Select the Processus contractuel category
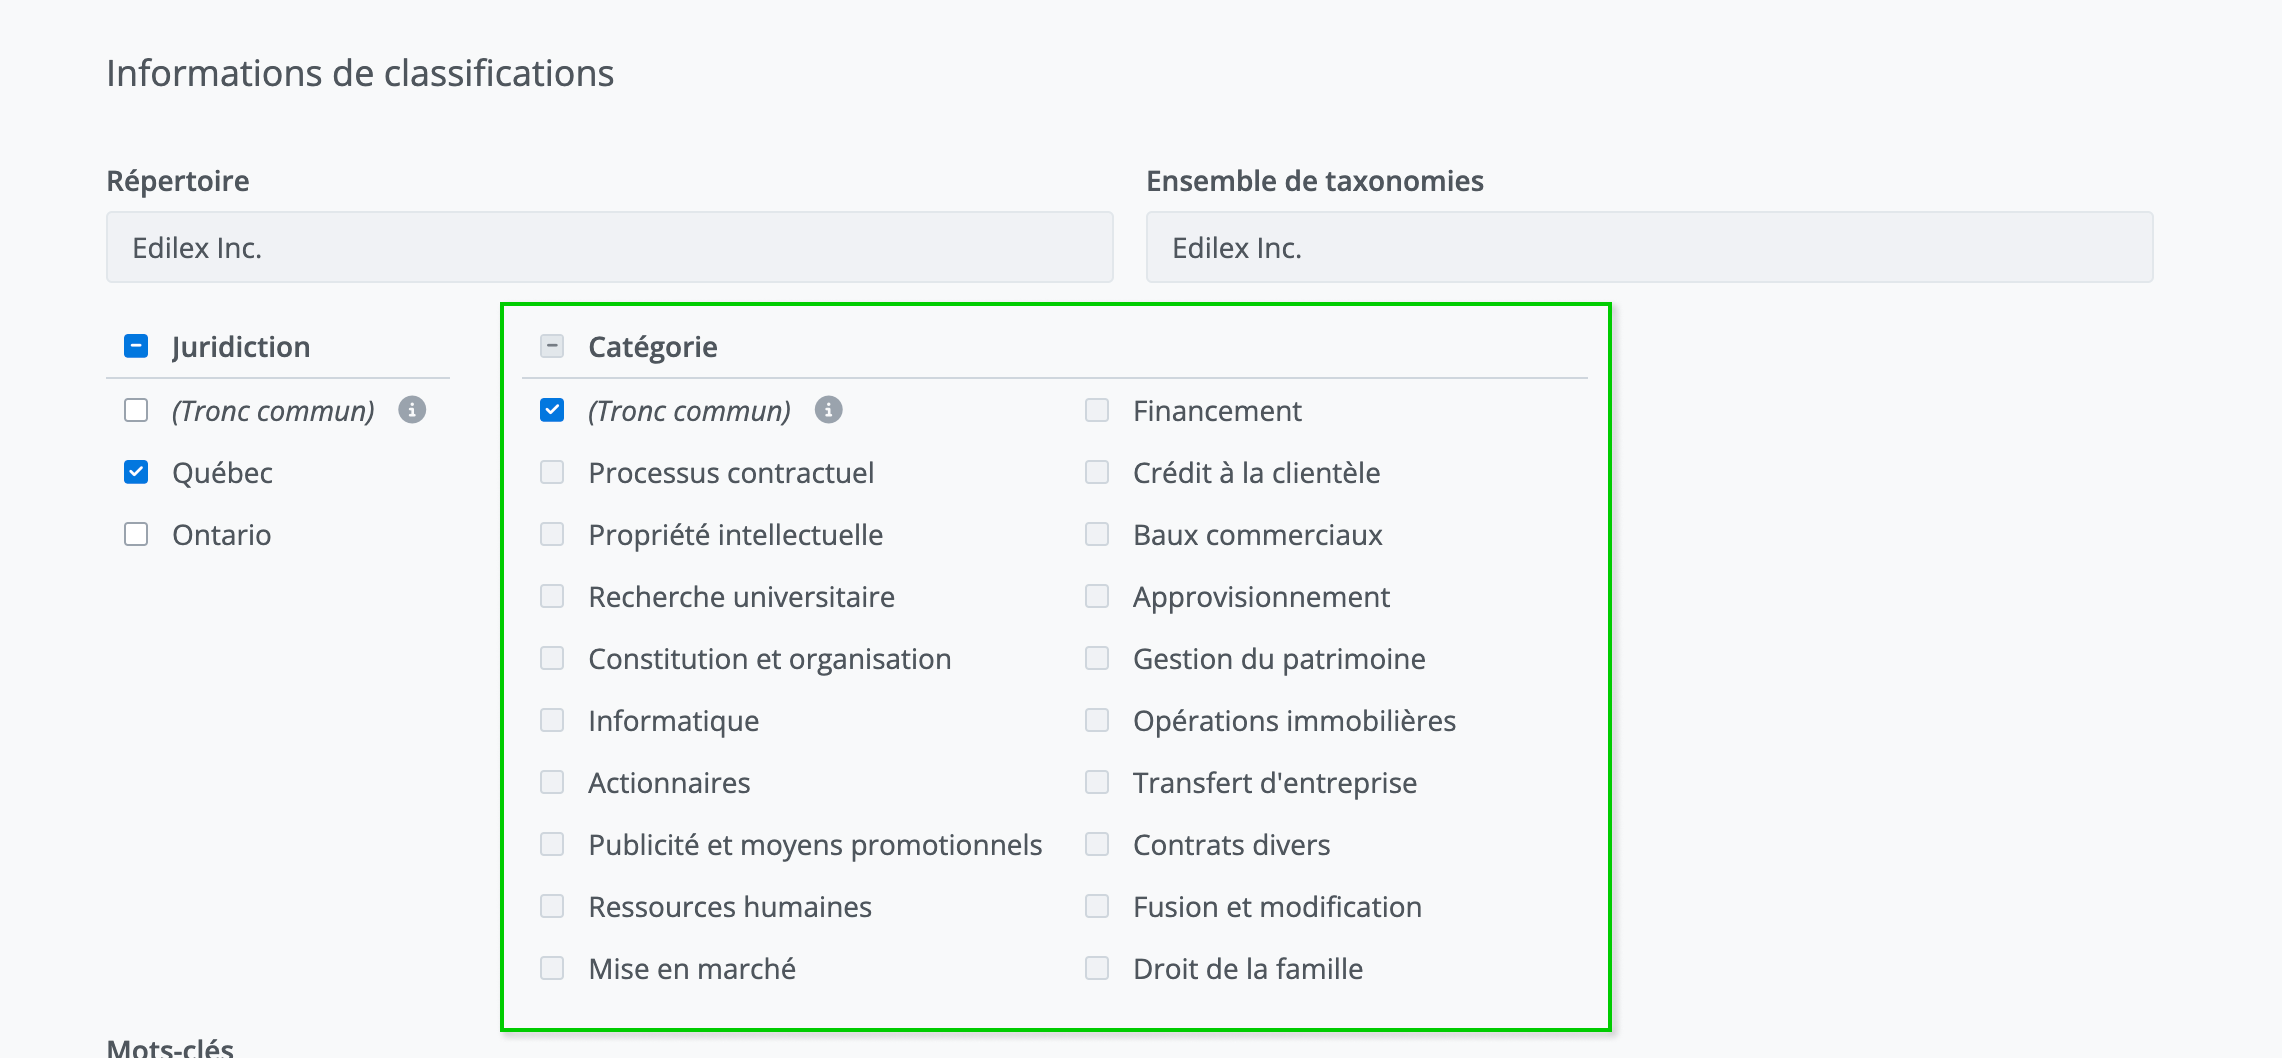 [x=552, y=472]
